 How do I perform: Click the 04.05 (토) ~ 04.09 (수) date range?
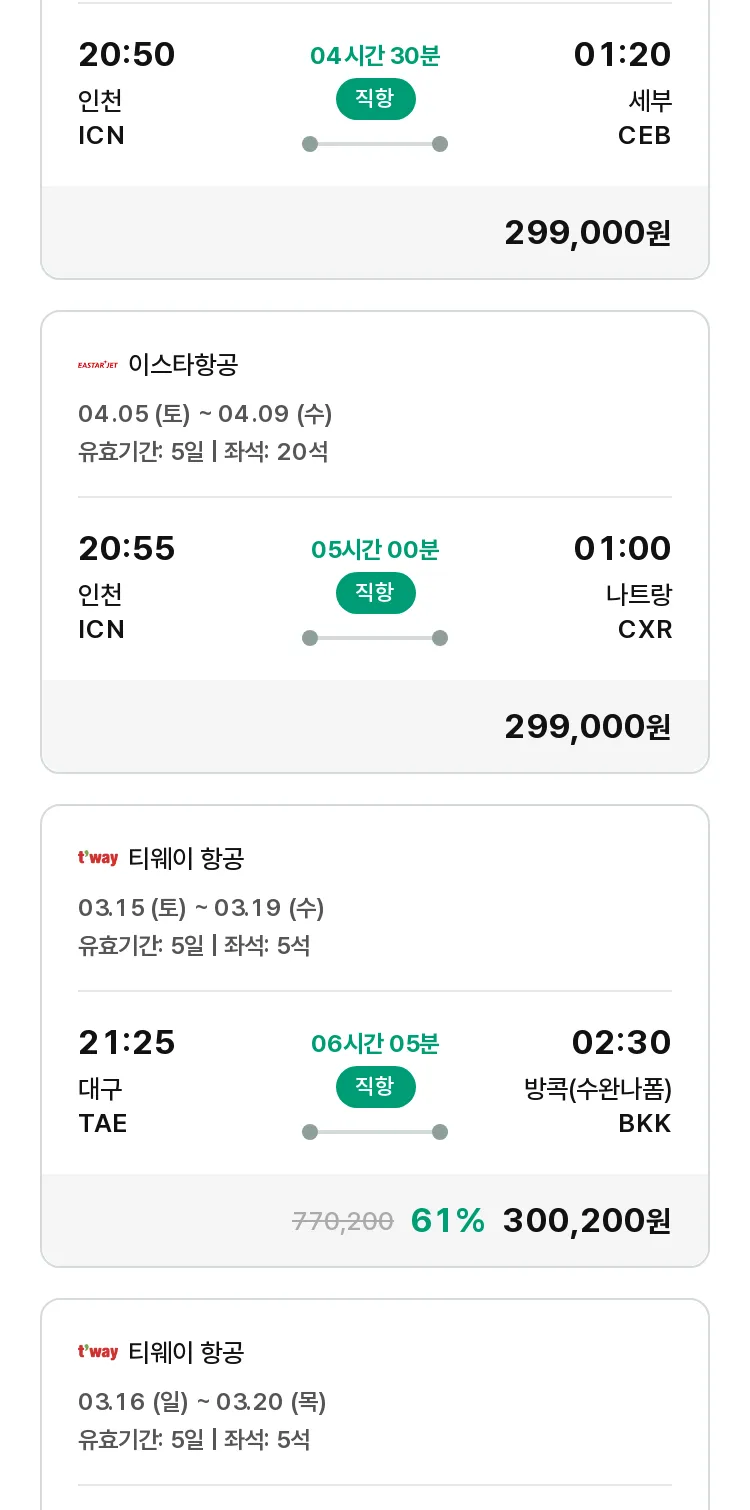click(205, 414)
